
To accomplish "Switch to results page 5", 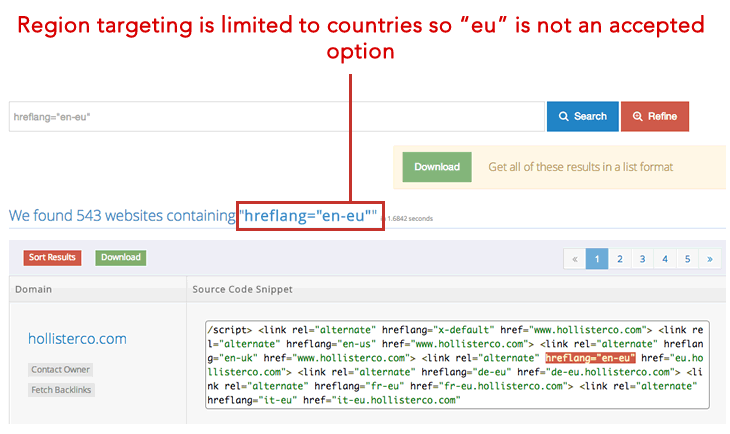I will tap(687, 259).
